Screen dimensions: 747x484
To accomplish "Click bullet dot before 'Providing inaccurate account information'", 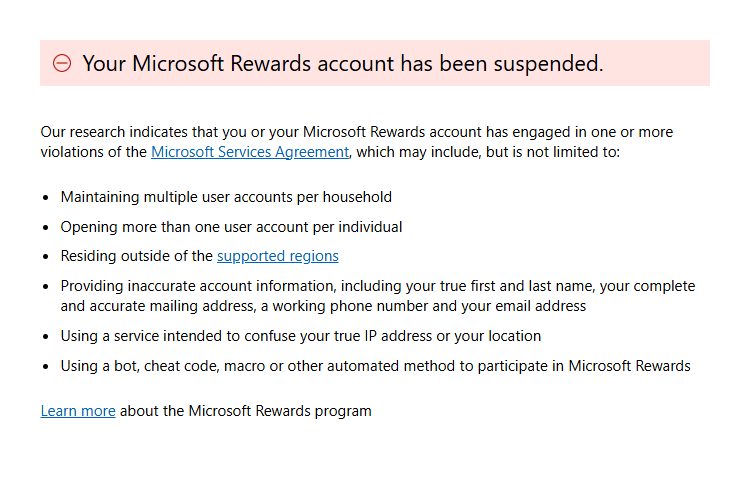I will 47,287.
